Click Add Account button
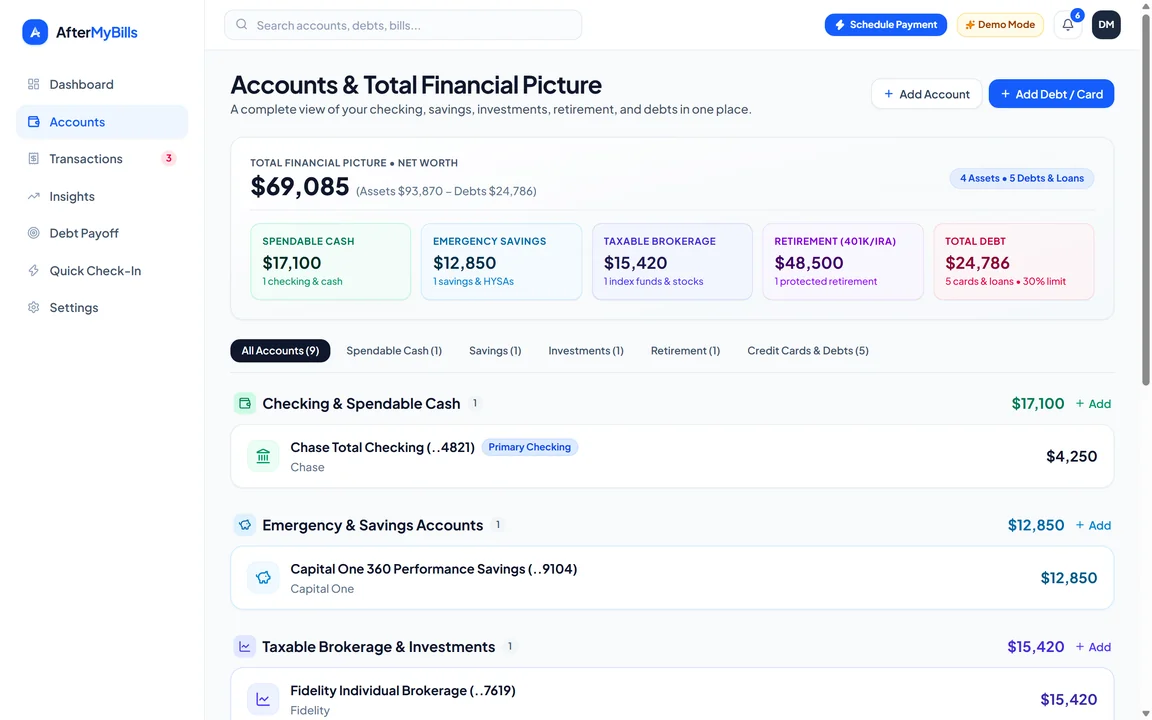The image size is (1152, 720). [926, 94]
